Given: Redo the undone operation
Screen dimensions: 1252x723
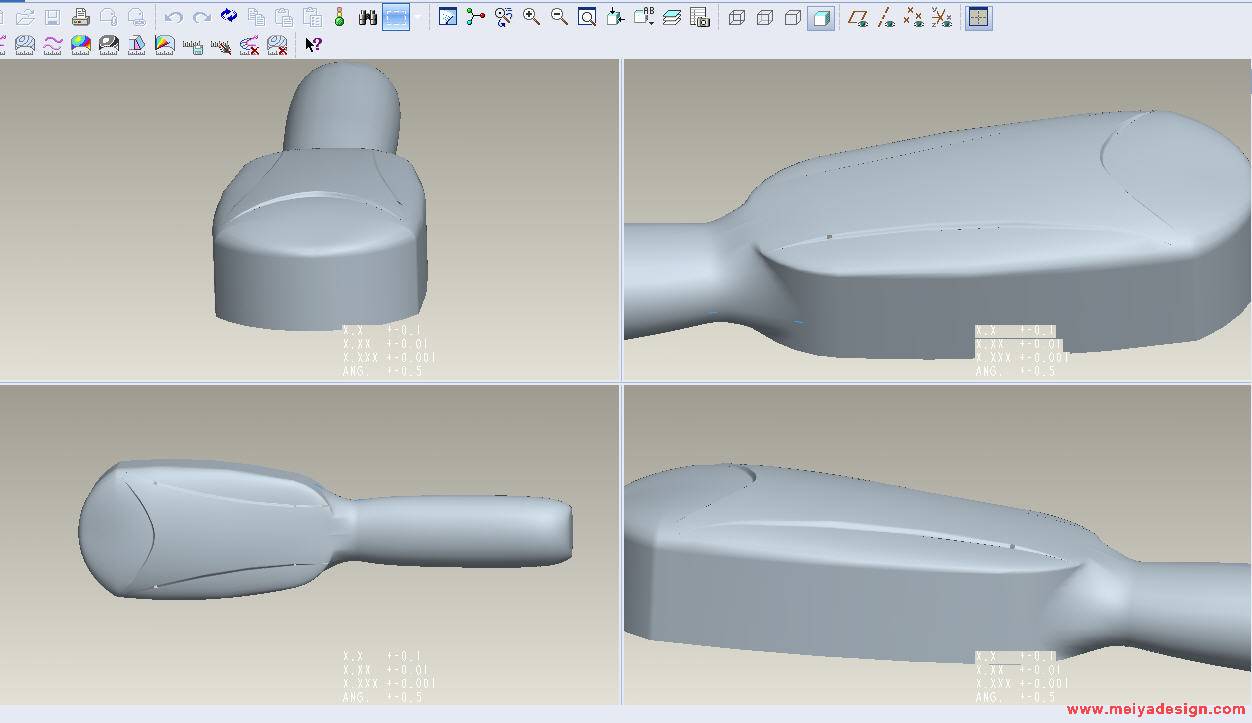Looking at the screenshot, I should coord(201,17).
